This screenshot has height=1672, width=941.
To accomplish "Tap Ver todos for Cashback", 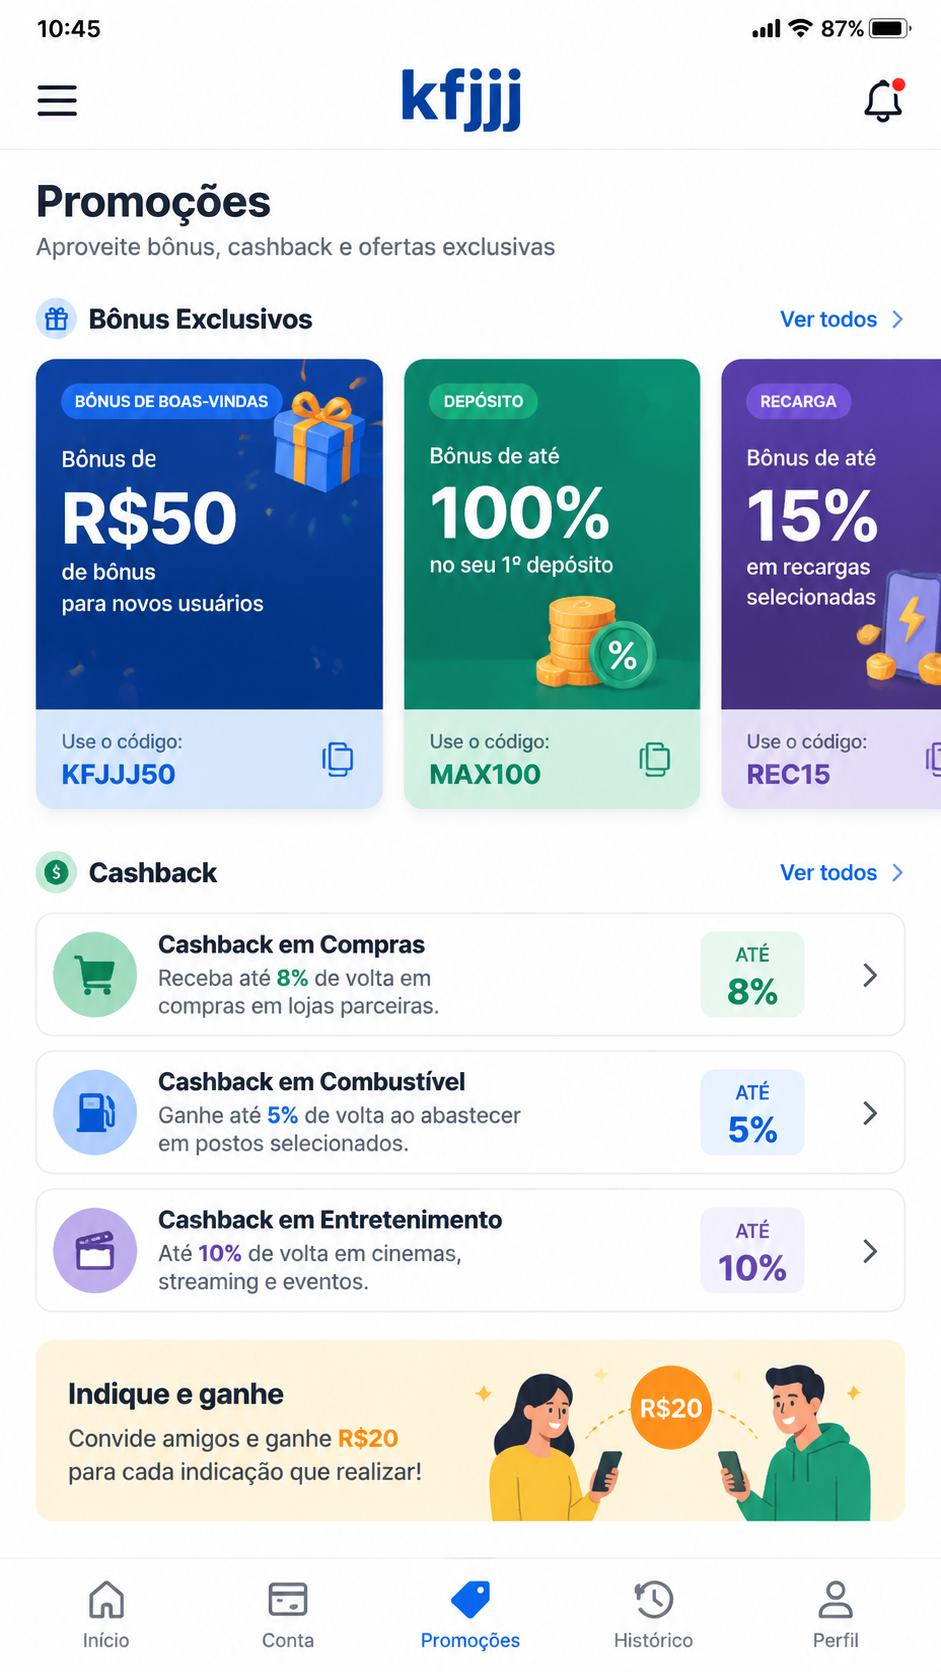I will tap(842, 872).
